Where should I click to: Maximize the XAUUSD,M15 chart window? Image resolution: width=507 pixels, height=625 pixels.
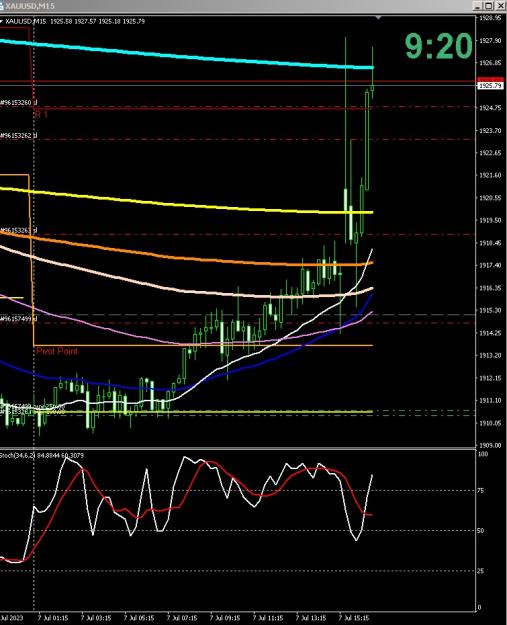tap(488, 6)
